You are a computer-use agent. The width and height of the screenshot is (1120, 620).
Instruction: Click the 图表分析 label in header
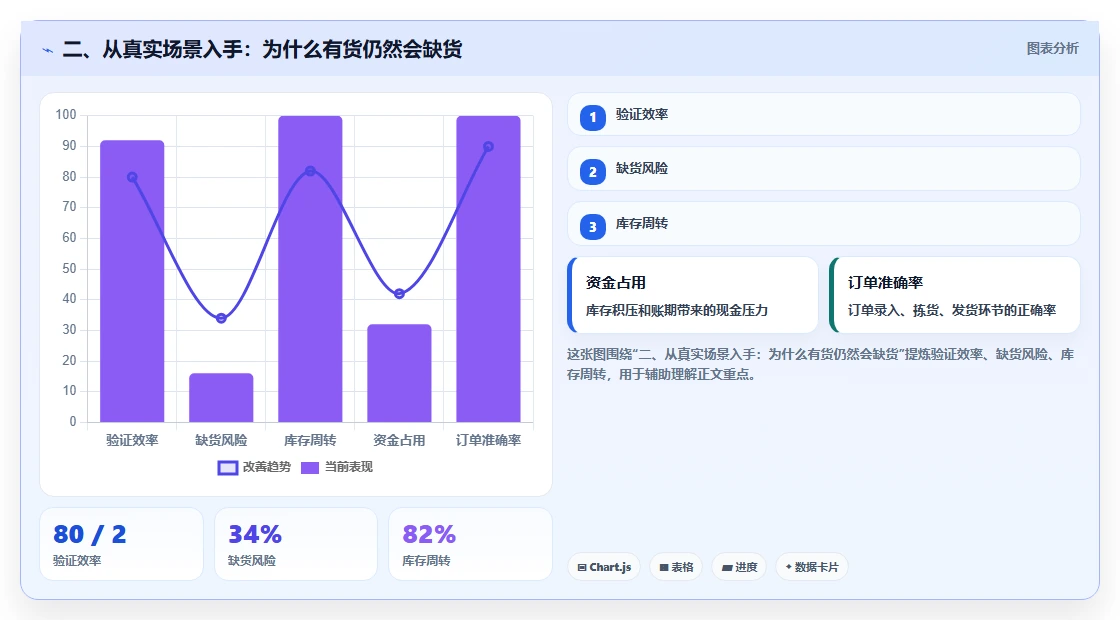(1052, 49)
